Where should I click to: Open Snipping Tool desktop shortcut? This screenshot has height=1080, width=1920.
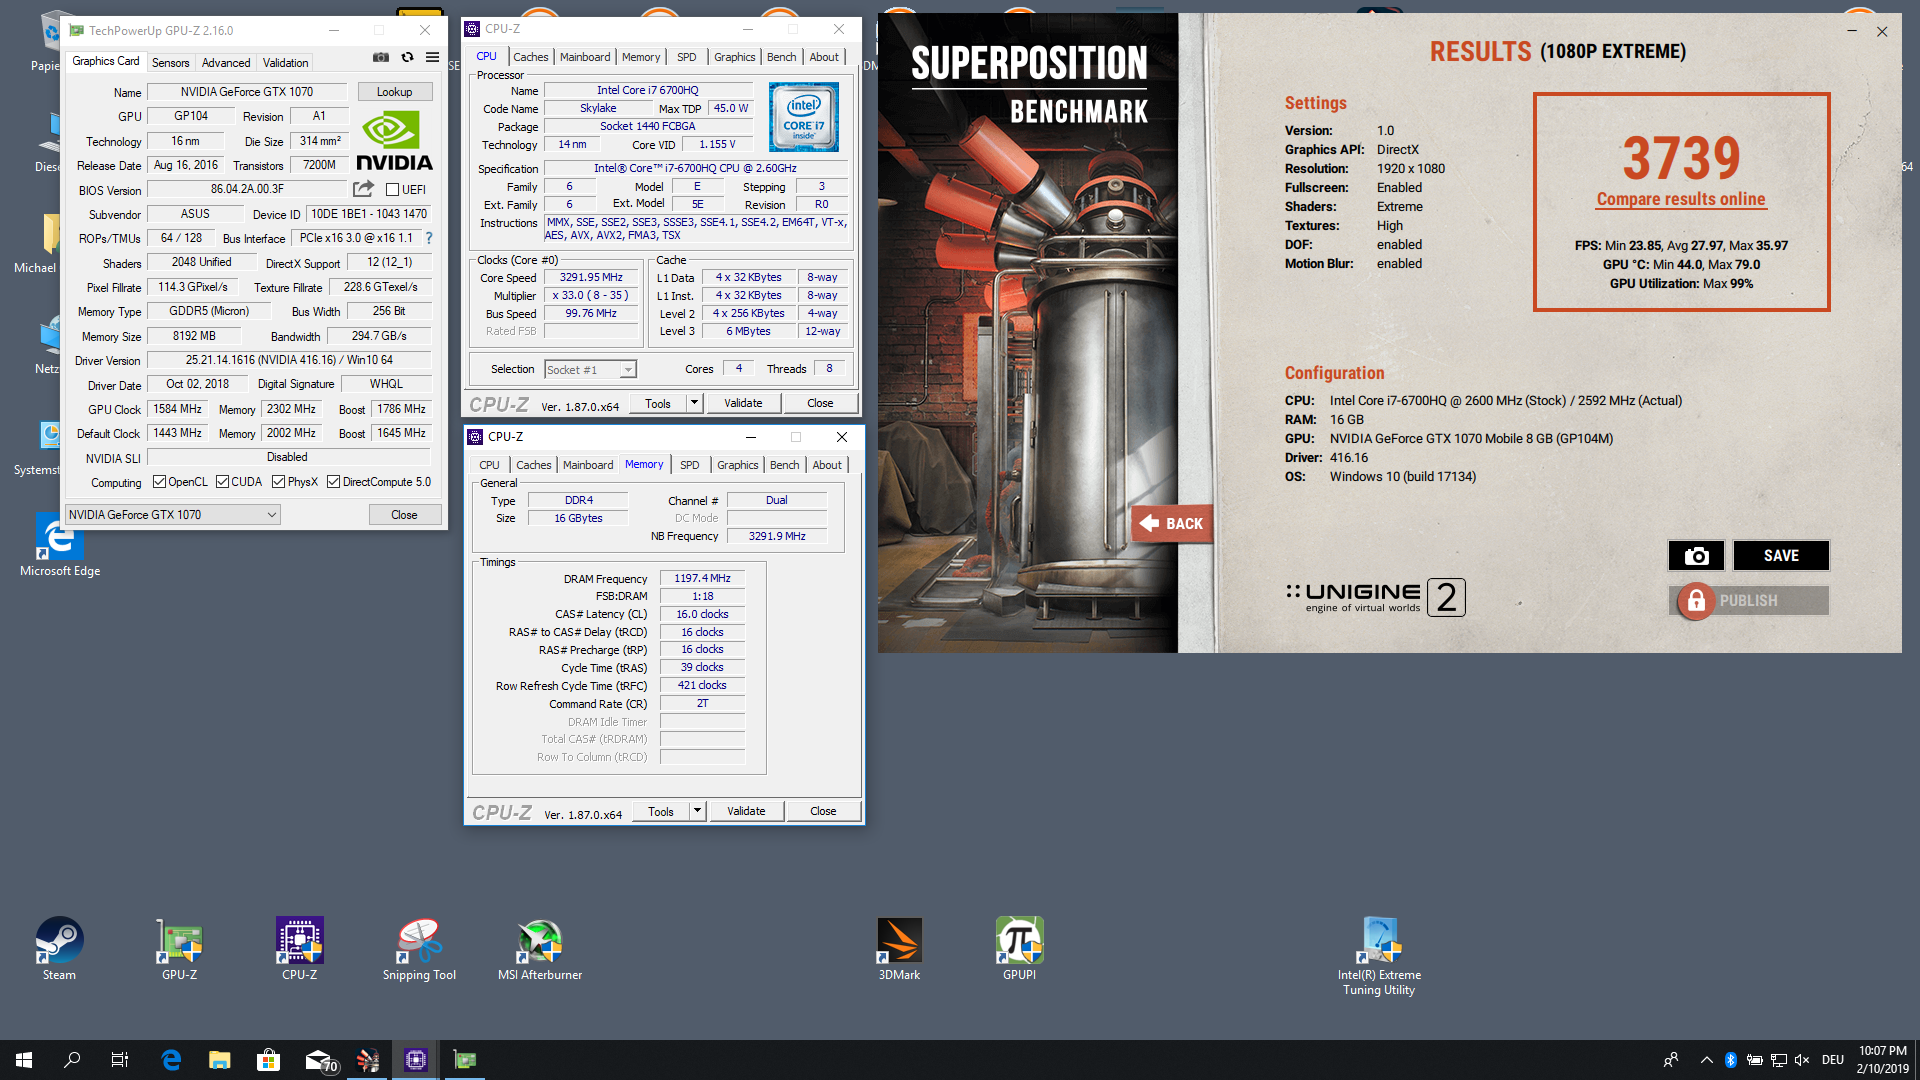tap(419, 950)
